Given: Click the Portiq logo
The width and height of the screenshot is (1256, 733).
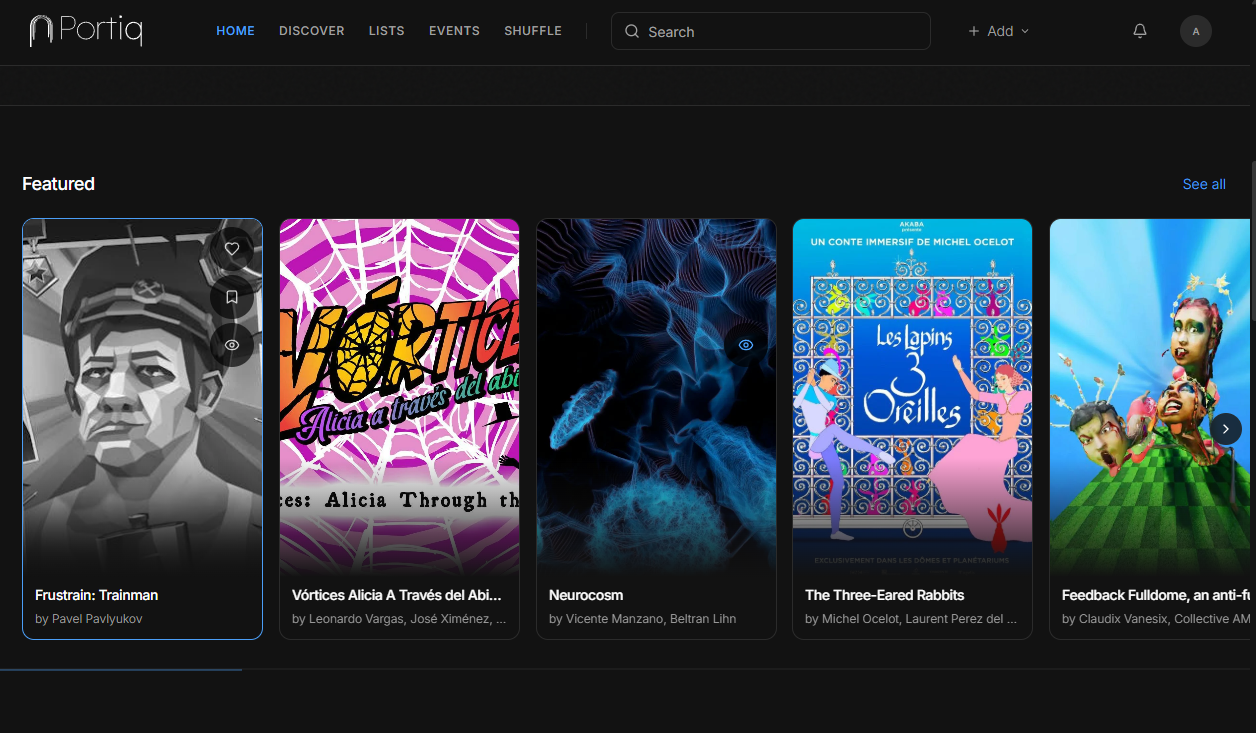Looking at the screenshot, I should (x=86, y=31).
